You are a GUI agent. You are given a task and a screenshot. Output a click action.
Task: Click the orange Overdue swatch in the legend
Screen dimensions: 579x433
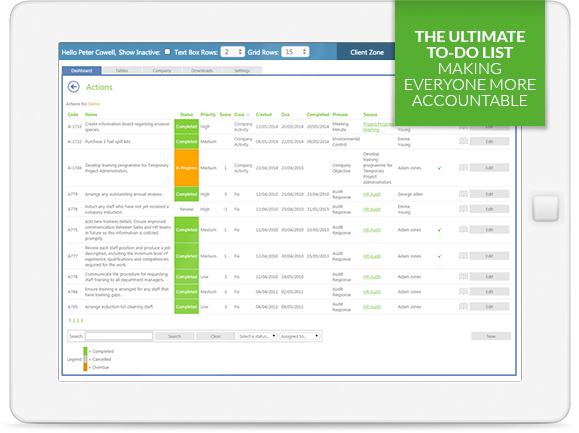point(85,367)
